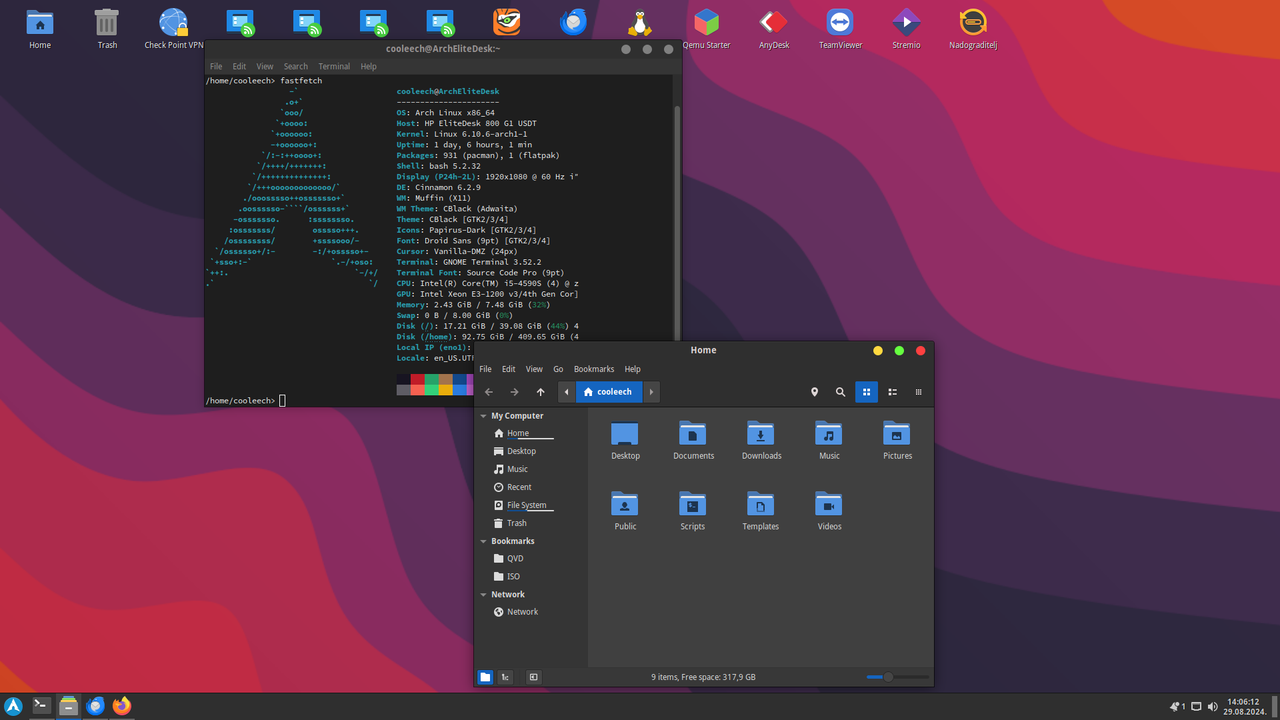Viewport: 1280px width, 720px height.
Task: Open the AnyDesk desktop shortcut
Action: coord(773,29)
